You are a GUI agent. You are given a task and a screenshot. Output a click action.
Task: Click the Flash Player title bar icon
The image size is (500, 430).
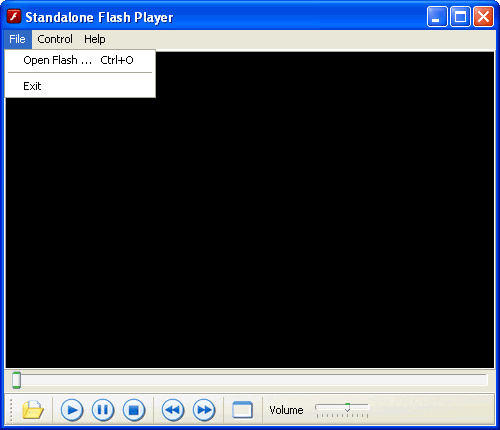coord(14,16)
